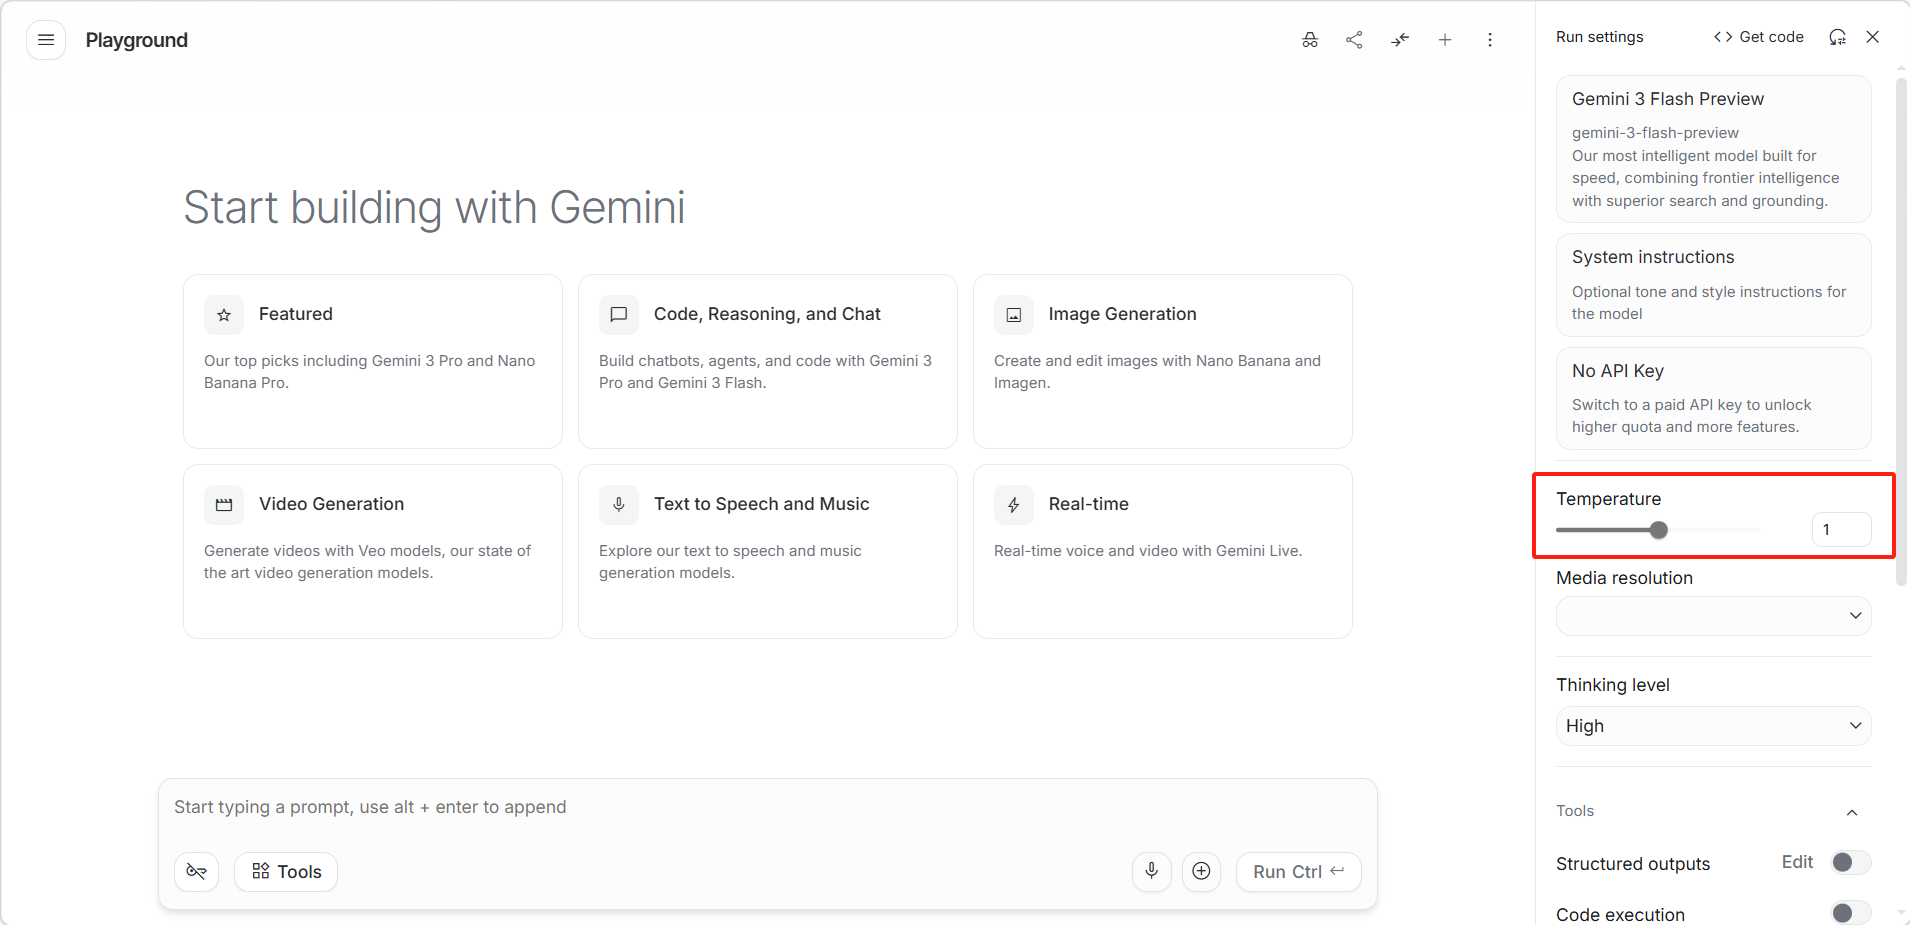
Task: Open the System instructions card
Action: click(x=1714, y=285)
